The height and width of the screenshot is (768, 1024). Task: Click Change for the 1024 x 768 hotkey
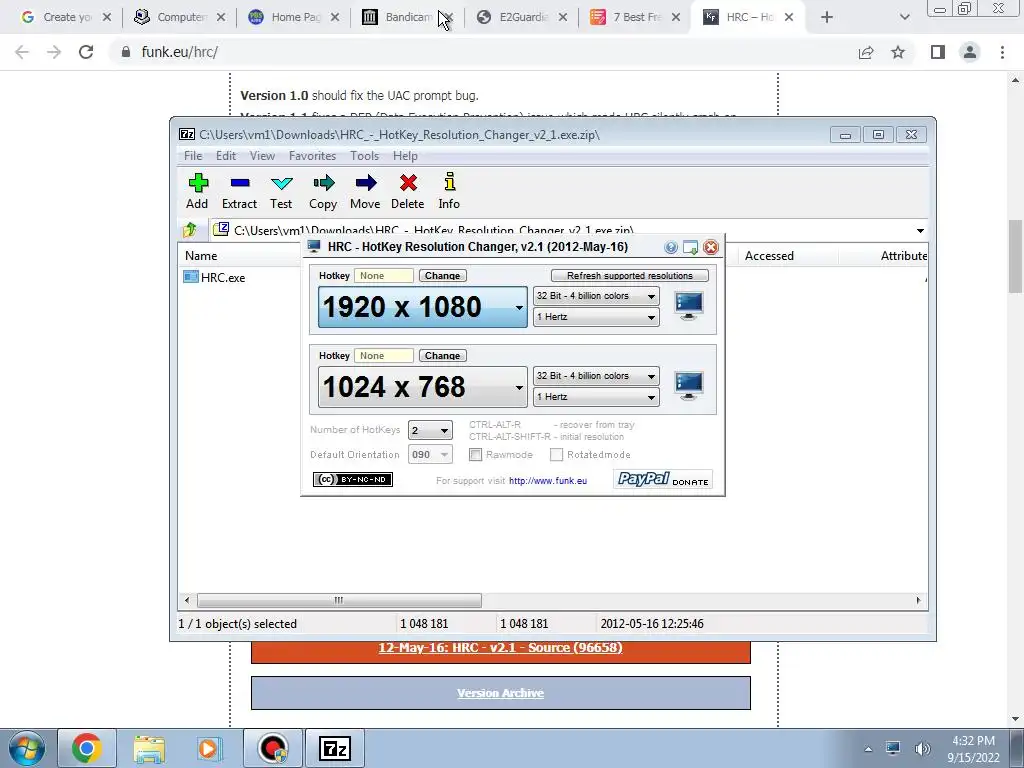442,356
